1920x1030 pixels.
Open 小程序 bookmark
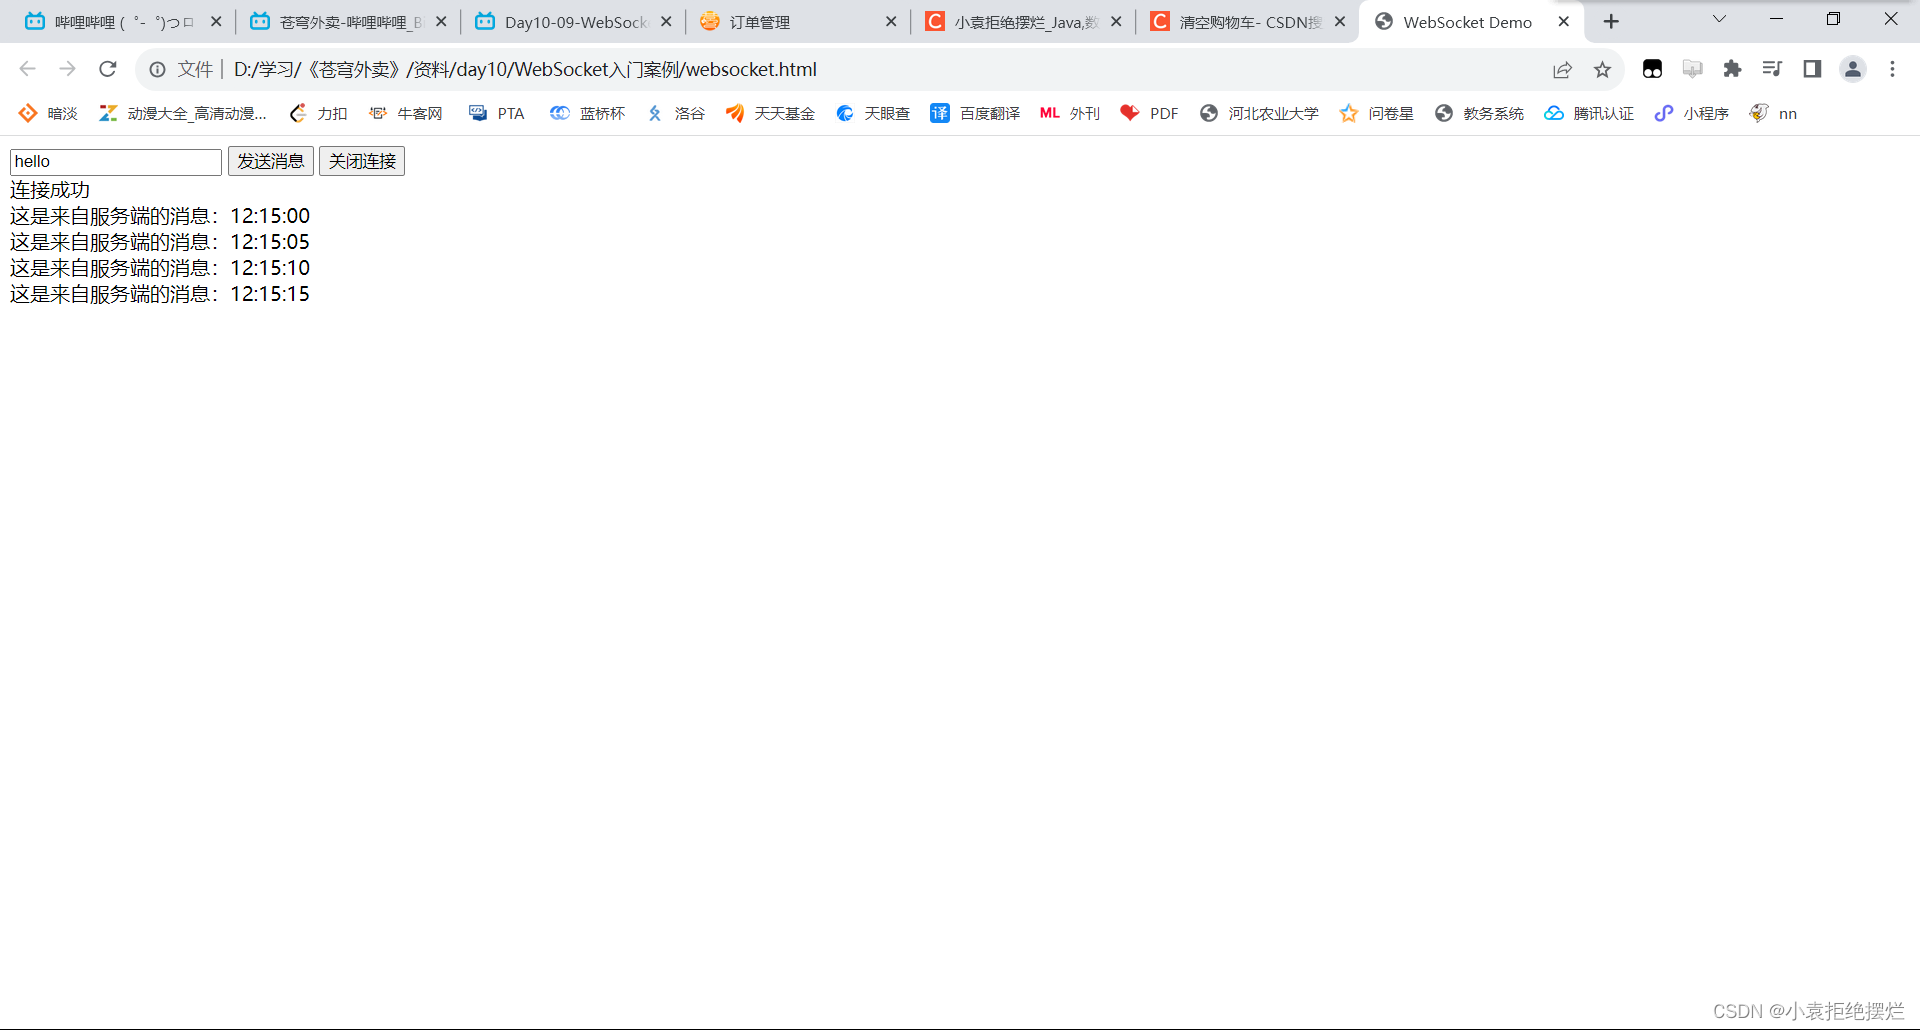(1692, 113)
